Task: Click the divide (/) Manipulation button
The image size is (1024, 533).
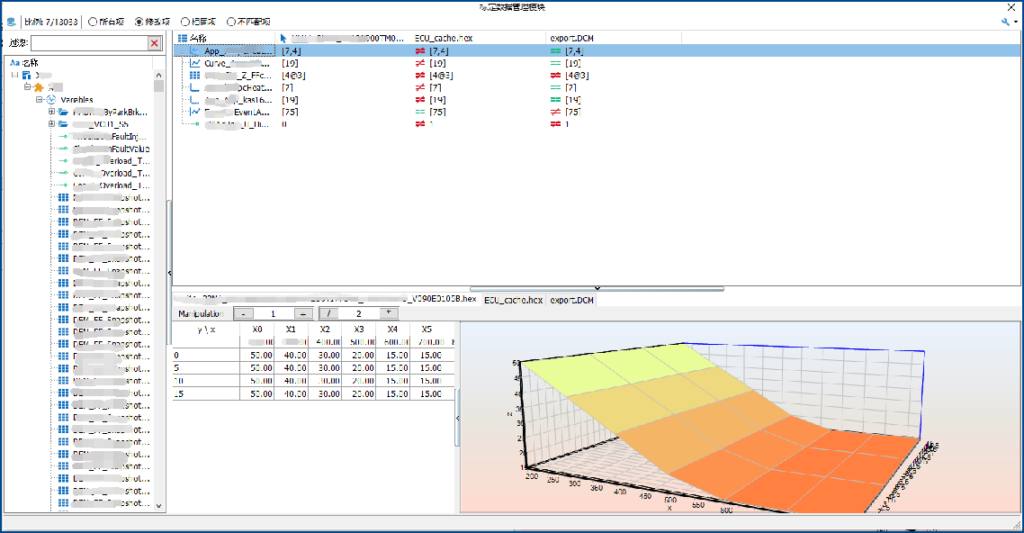Action: click(327, 313)
